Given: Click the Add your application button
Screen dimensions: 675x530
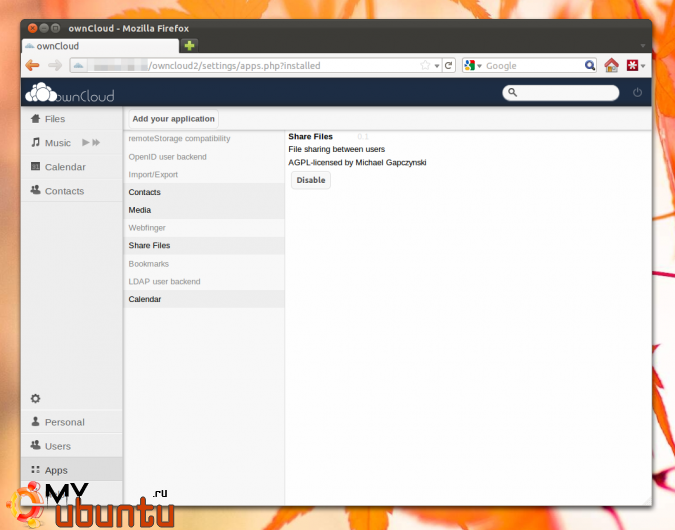Looking at the screenshot, I should pos(173,119).
